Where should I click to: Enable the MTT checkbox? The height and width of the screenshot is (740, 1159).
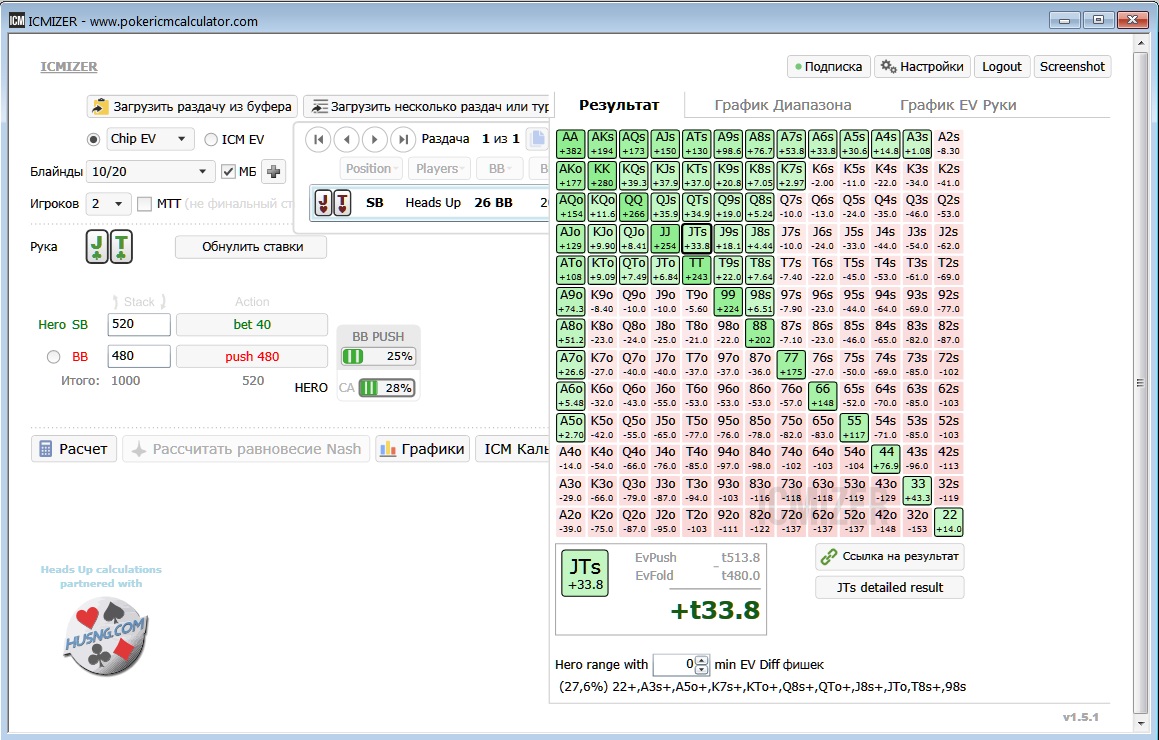[x=144, y=204]
